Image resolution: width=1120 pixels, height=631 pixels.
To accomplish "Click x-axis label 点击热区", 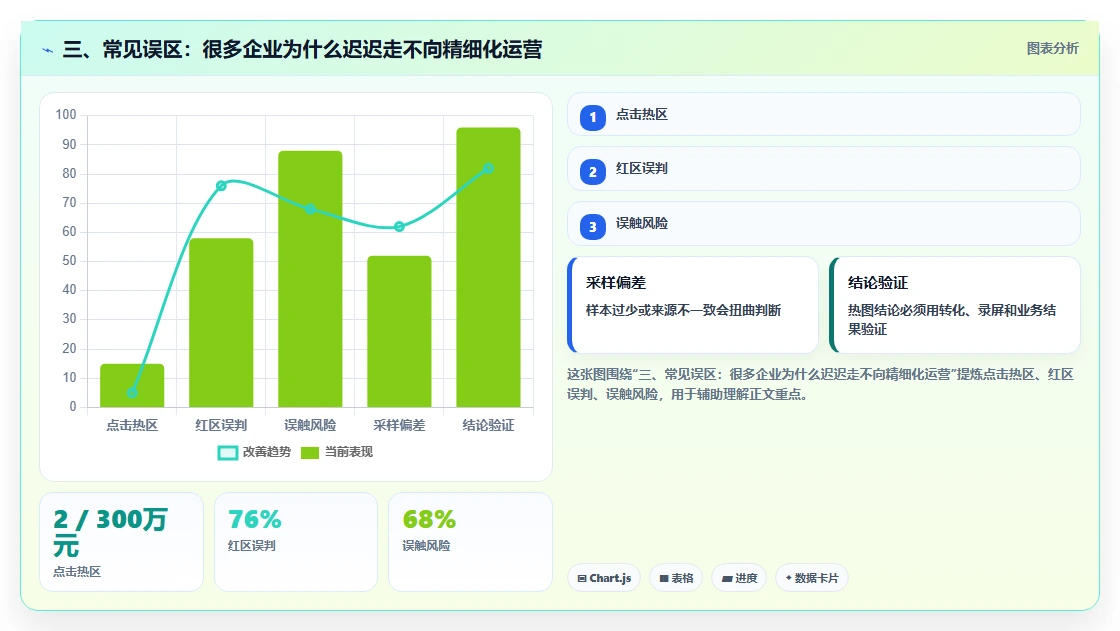I will pyautogui.click(x=132, y=425).
